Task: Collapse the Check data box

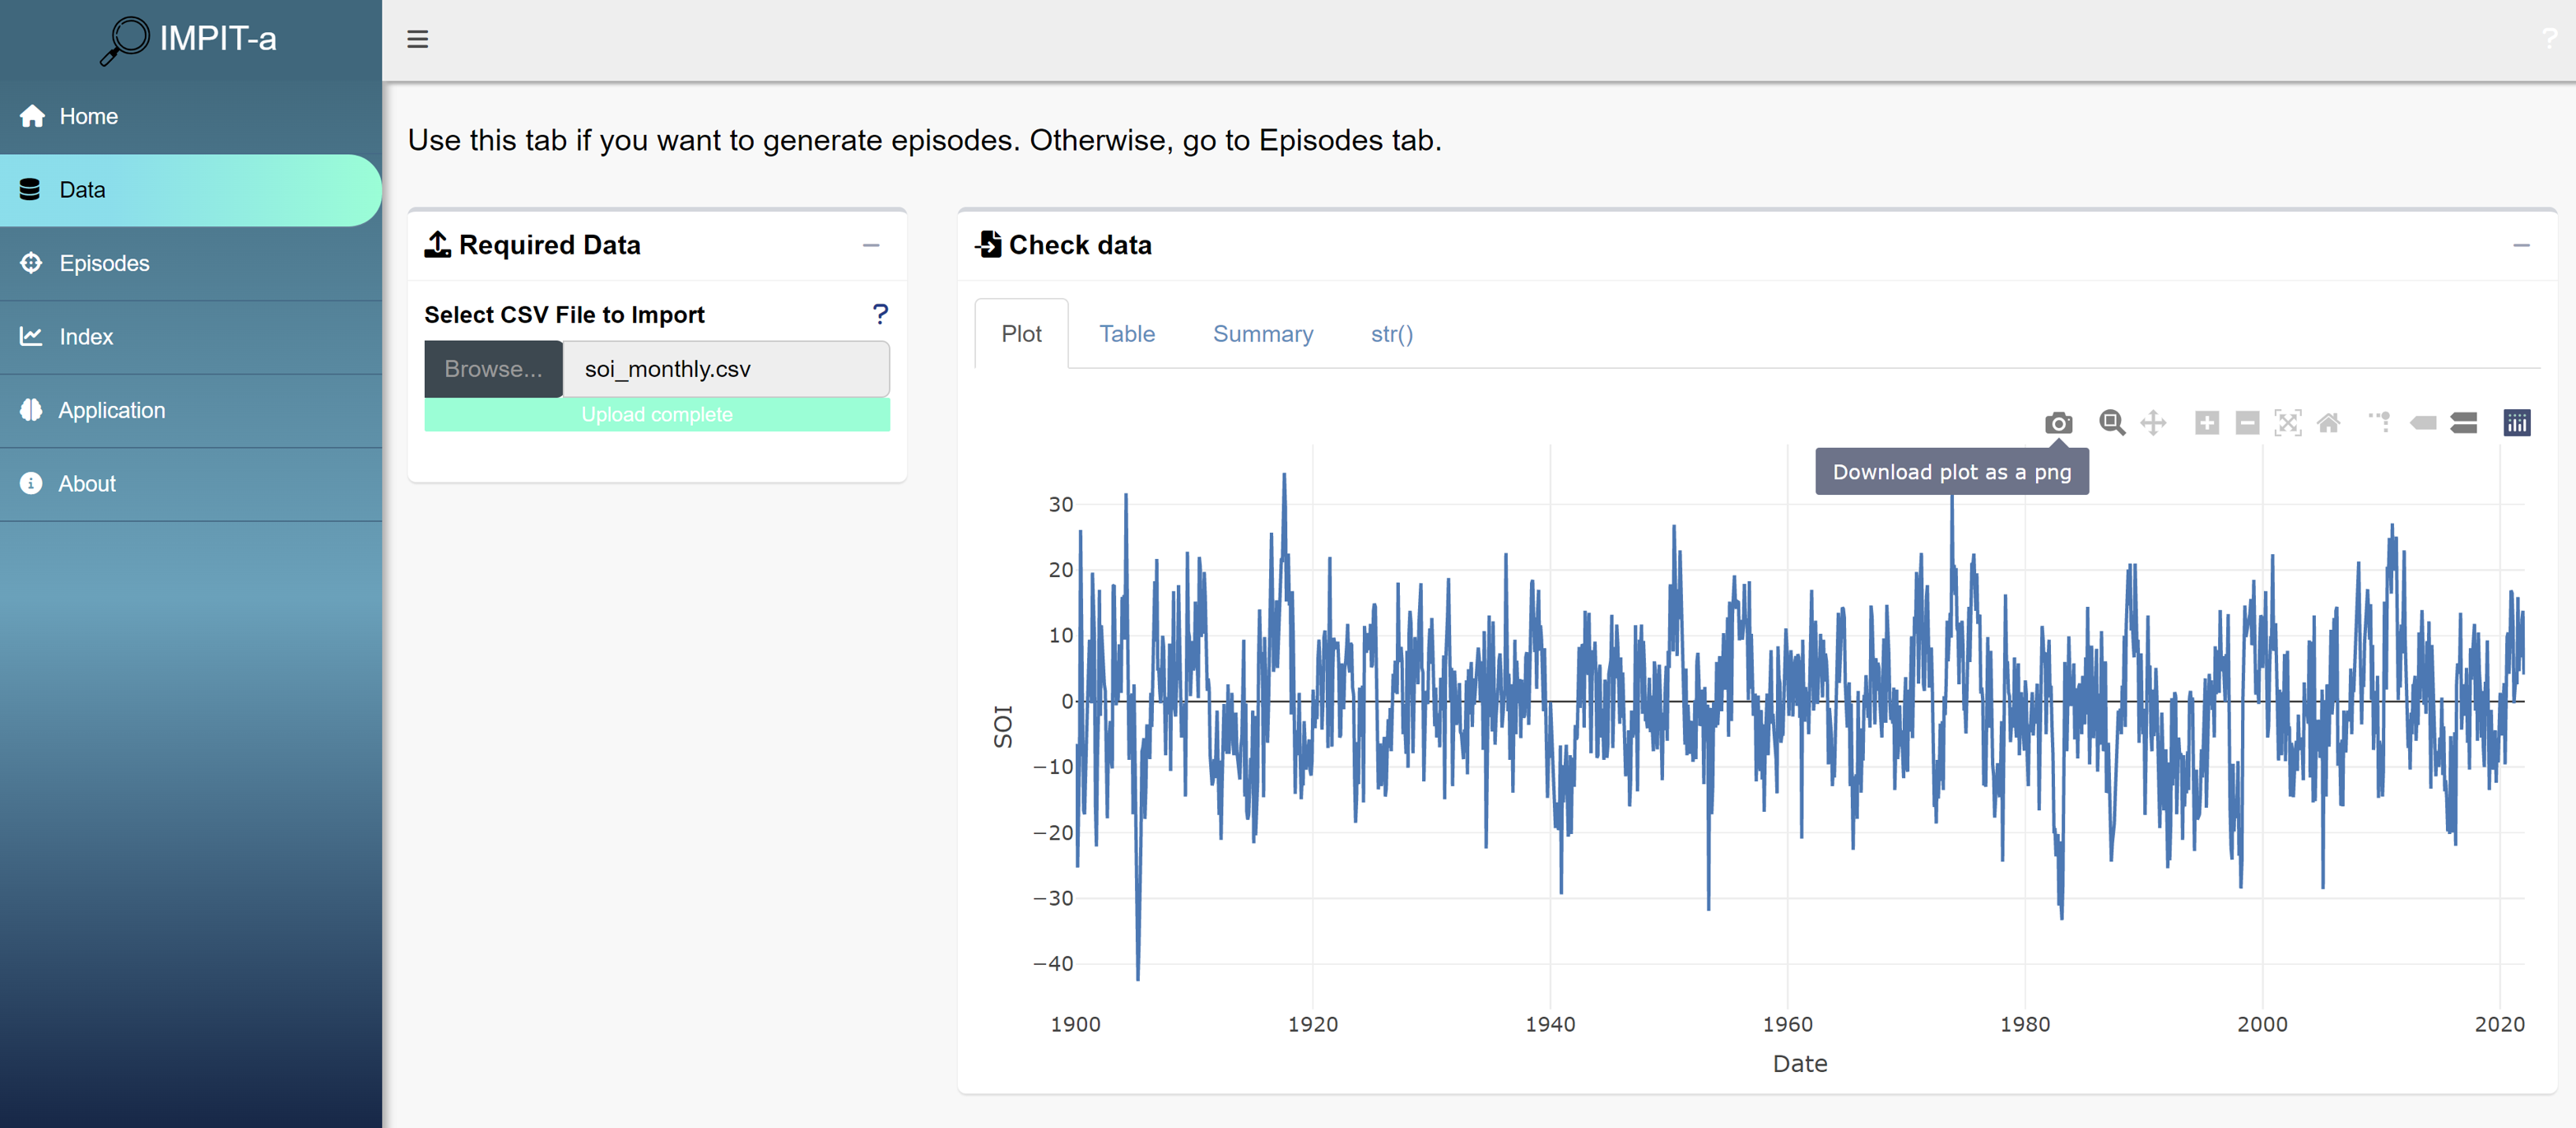Action: pyautogui.click(x=2521, y=245)
